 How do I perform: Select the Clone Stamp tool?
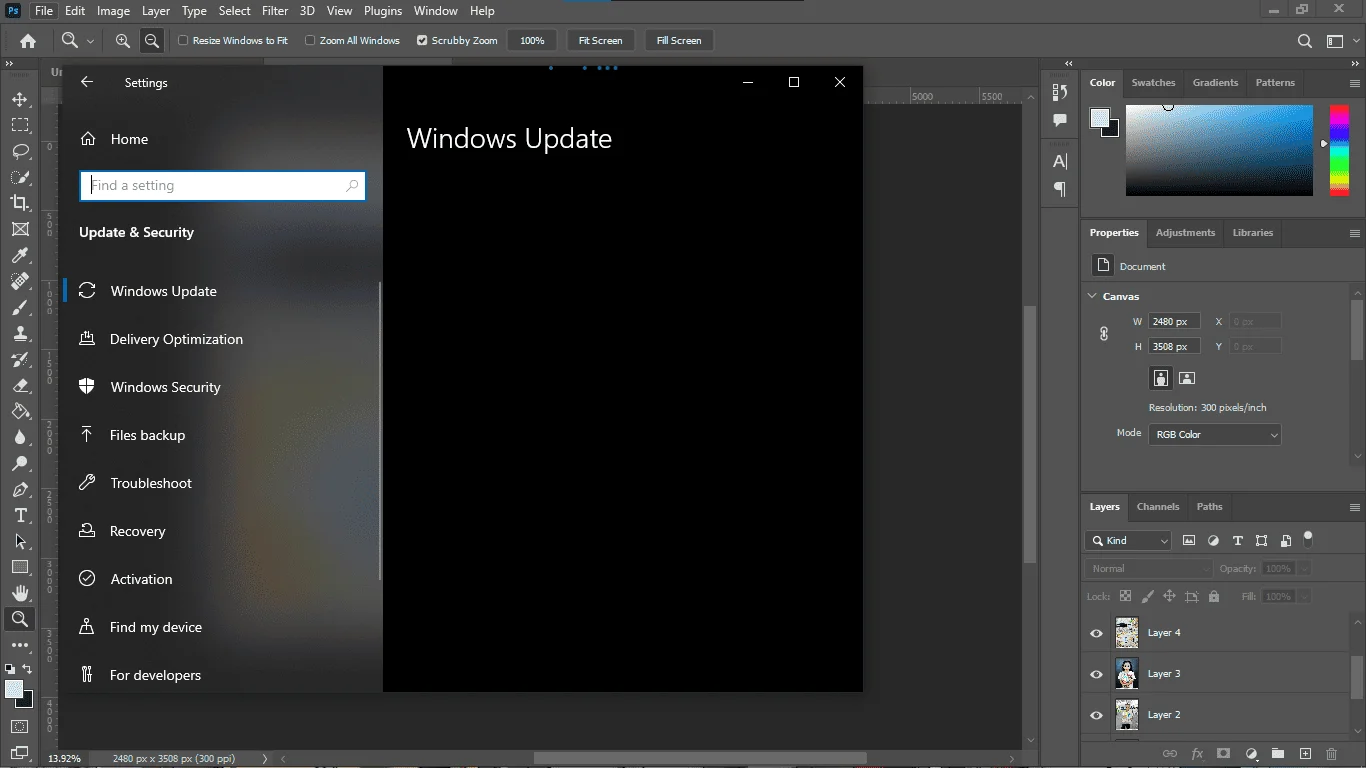click(19, 333)
